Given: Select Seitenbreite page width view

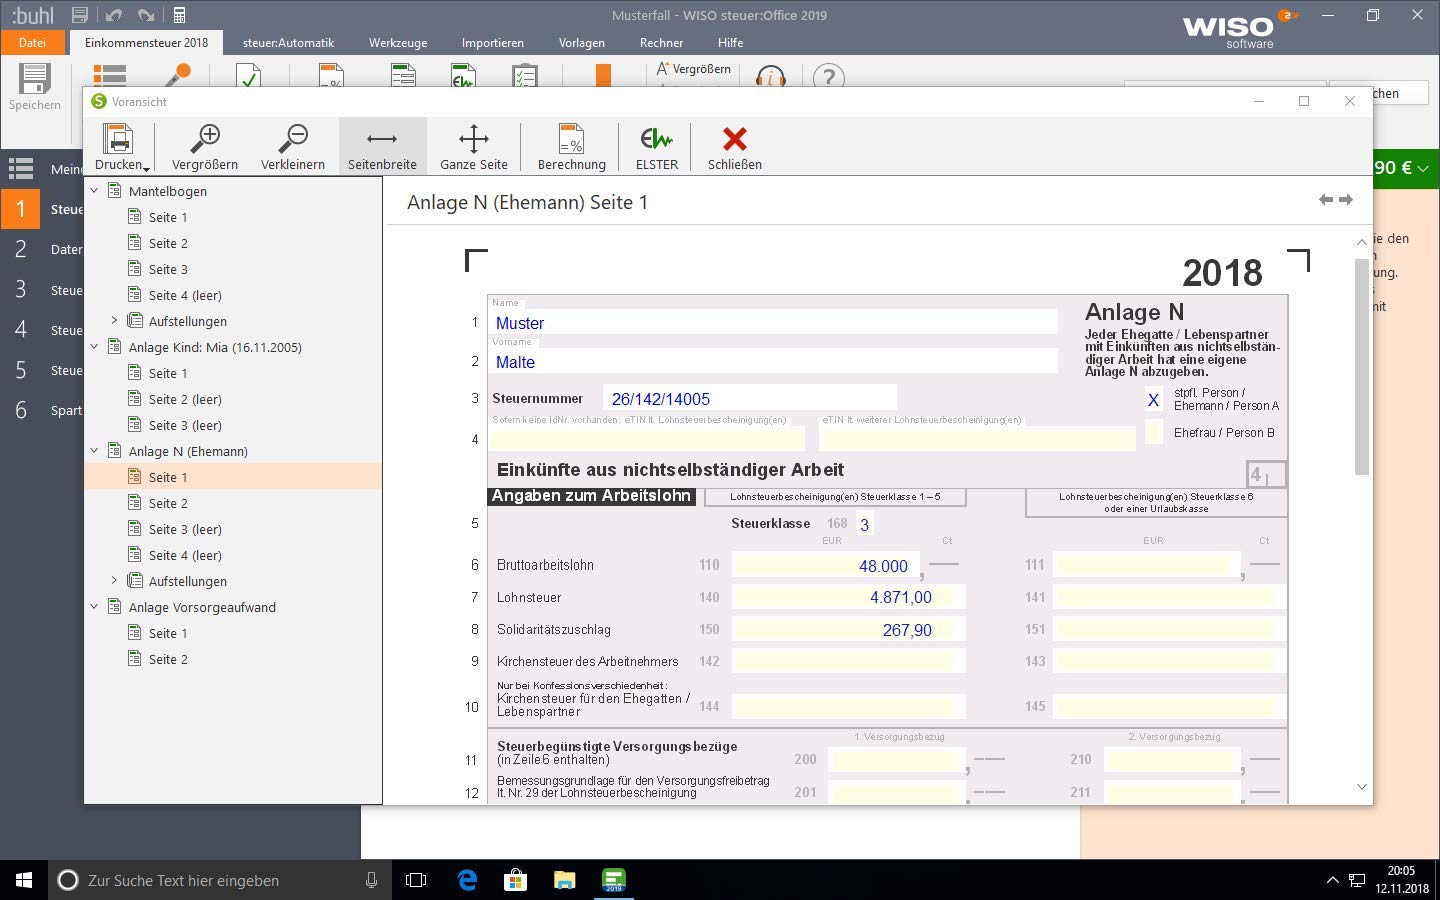Looking at the screenshot, I should [382, 146].
